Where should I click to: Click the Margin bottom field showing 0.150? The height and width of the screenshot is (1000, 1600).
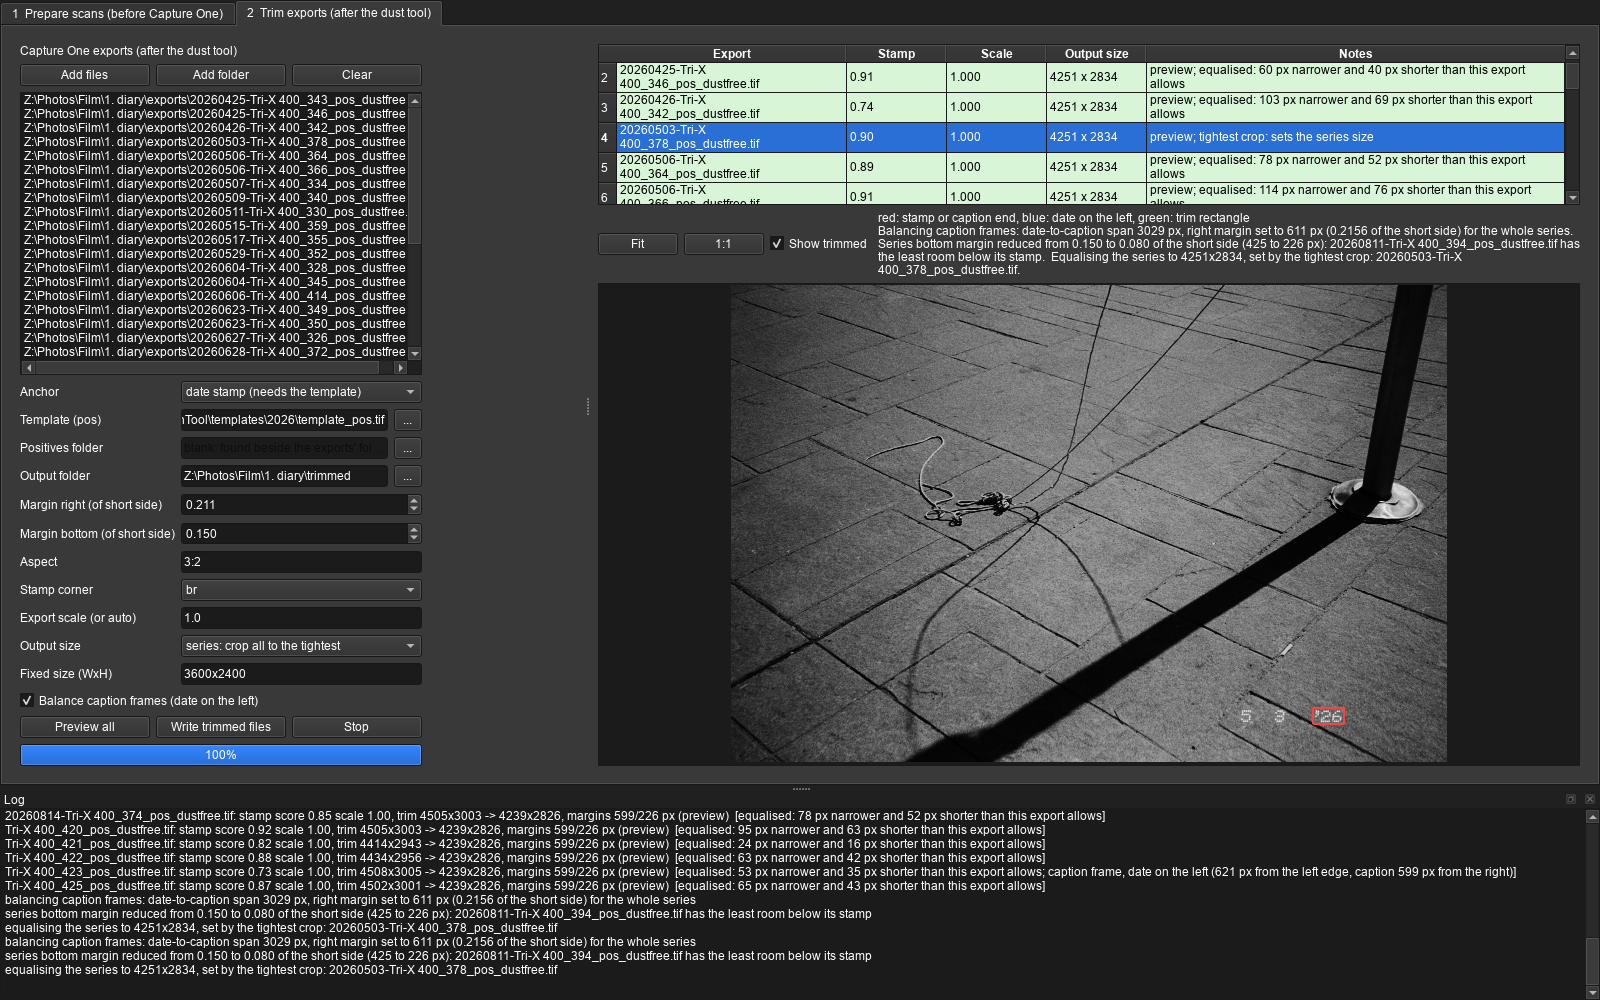tap(294, 534)
